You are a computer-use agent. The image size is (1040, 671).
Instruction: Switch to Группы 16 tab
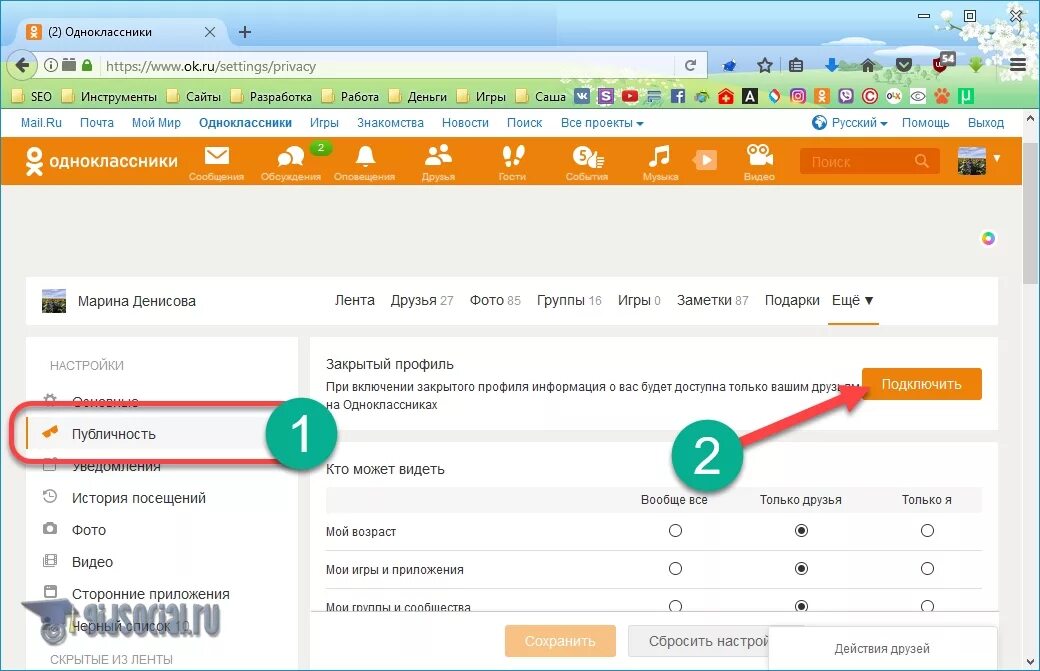click(x=569, y=300)
